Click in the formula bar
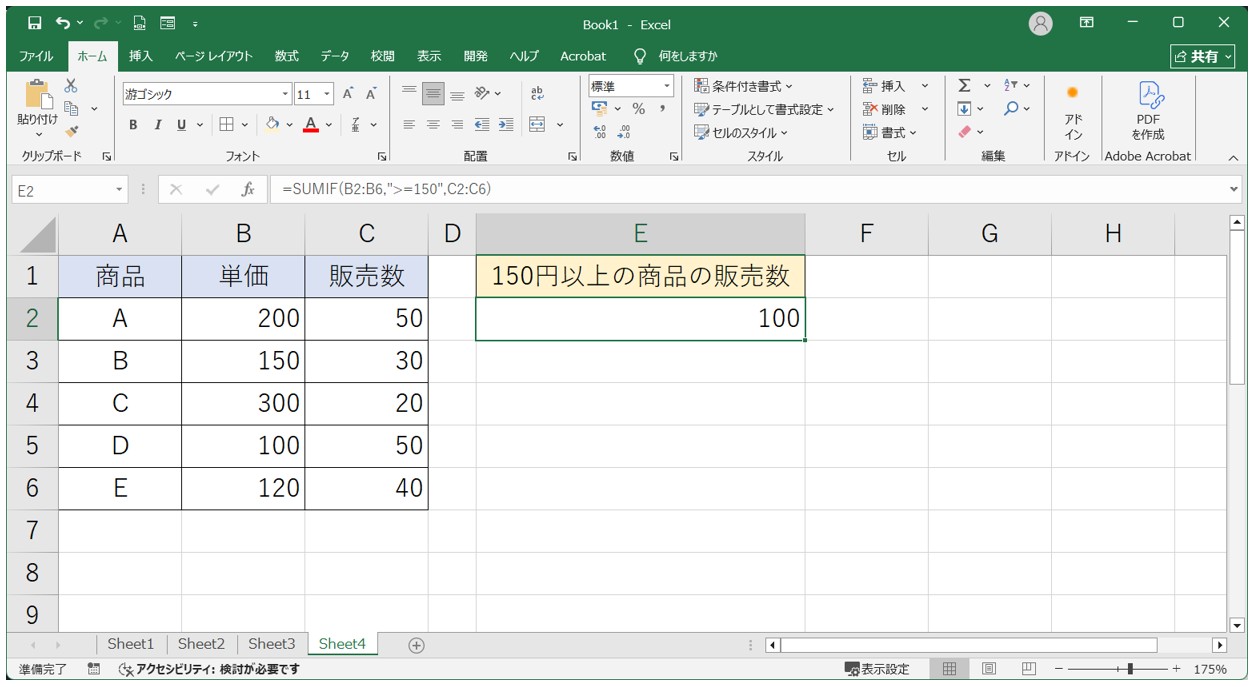This screenshot has width=1254, height=687. [755, 190]
